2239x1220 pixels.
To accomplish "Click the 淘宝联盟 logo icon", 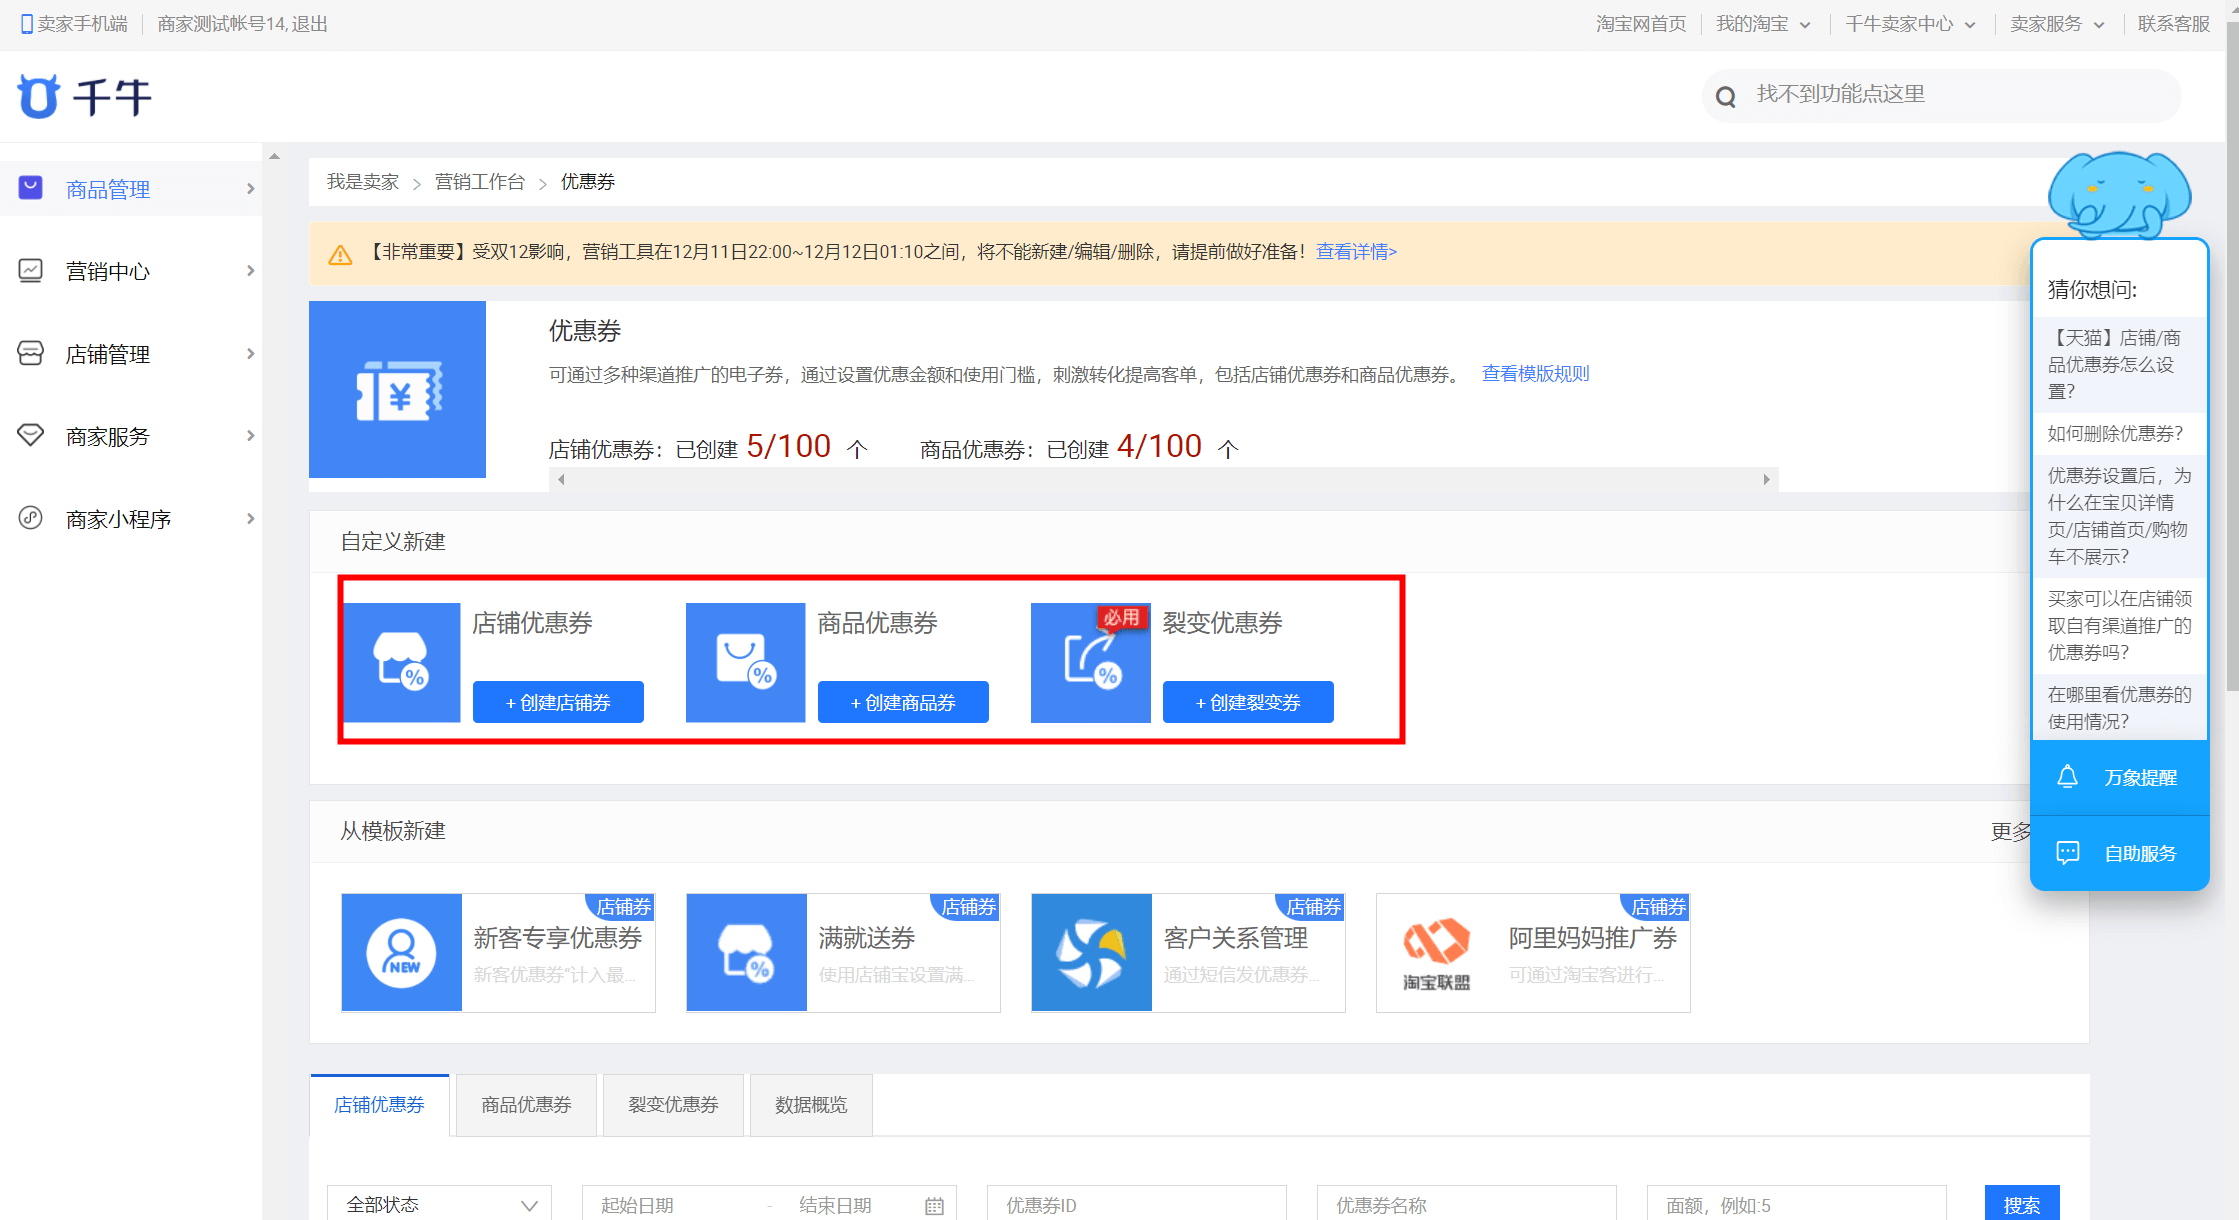I will tap(1437, 952).
